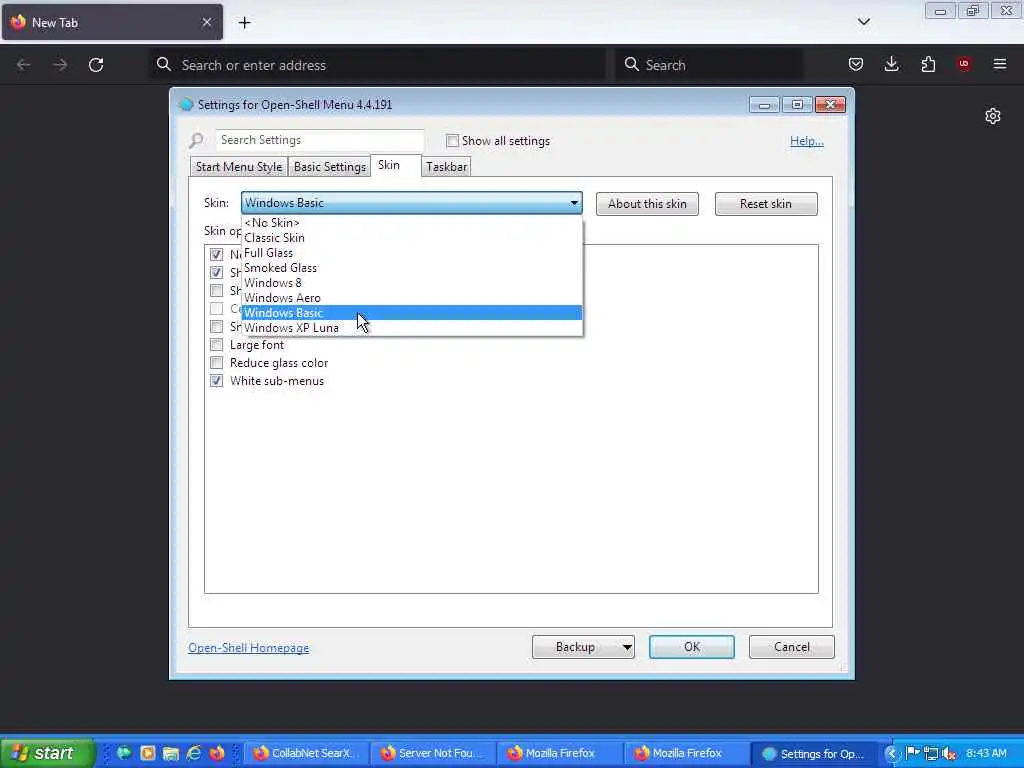The width and height of the screenshot is (1024, 768).
Task: Open Firefox downloads panel
Action: pos(891,64)
